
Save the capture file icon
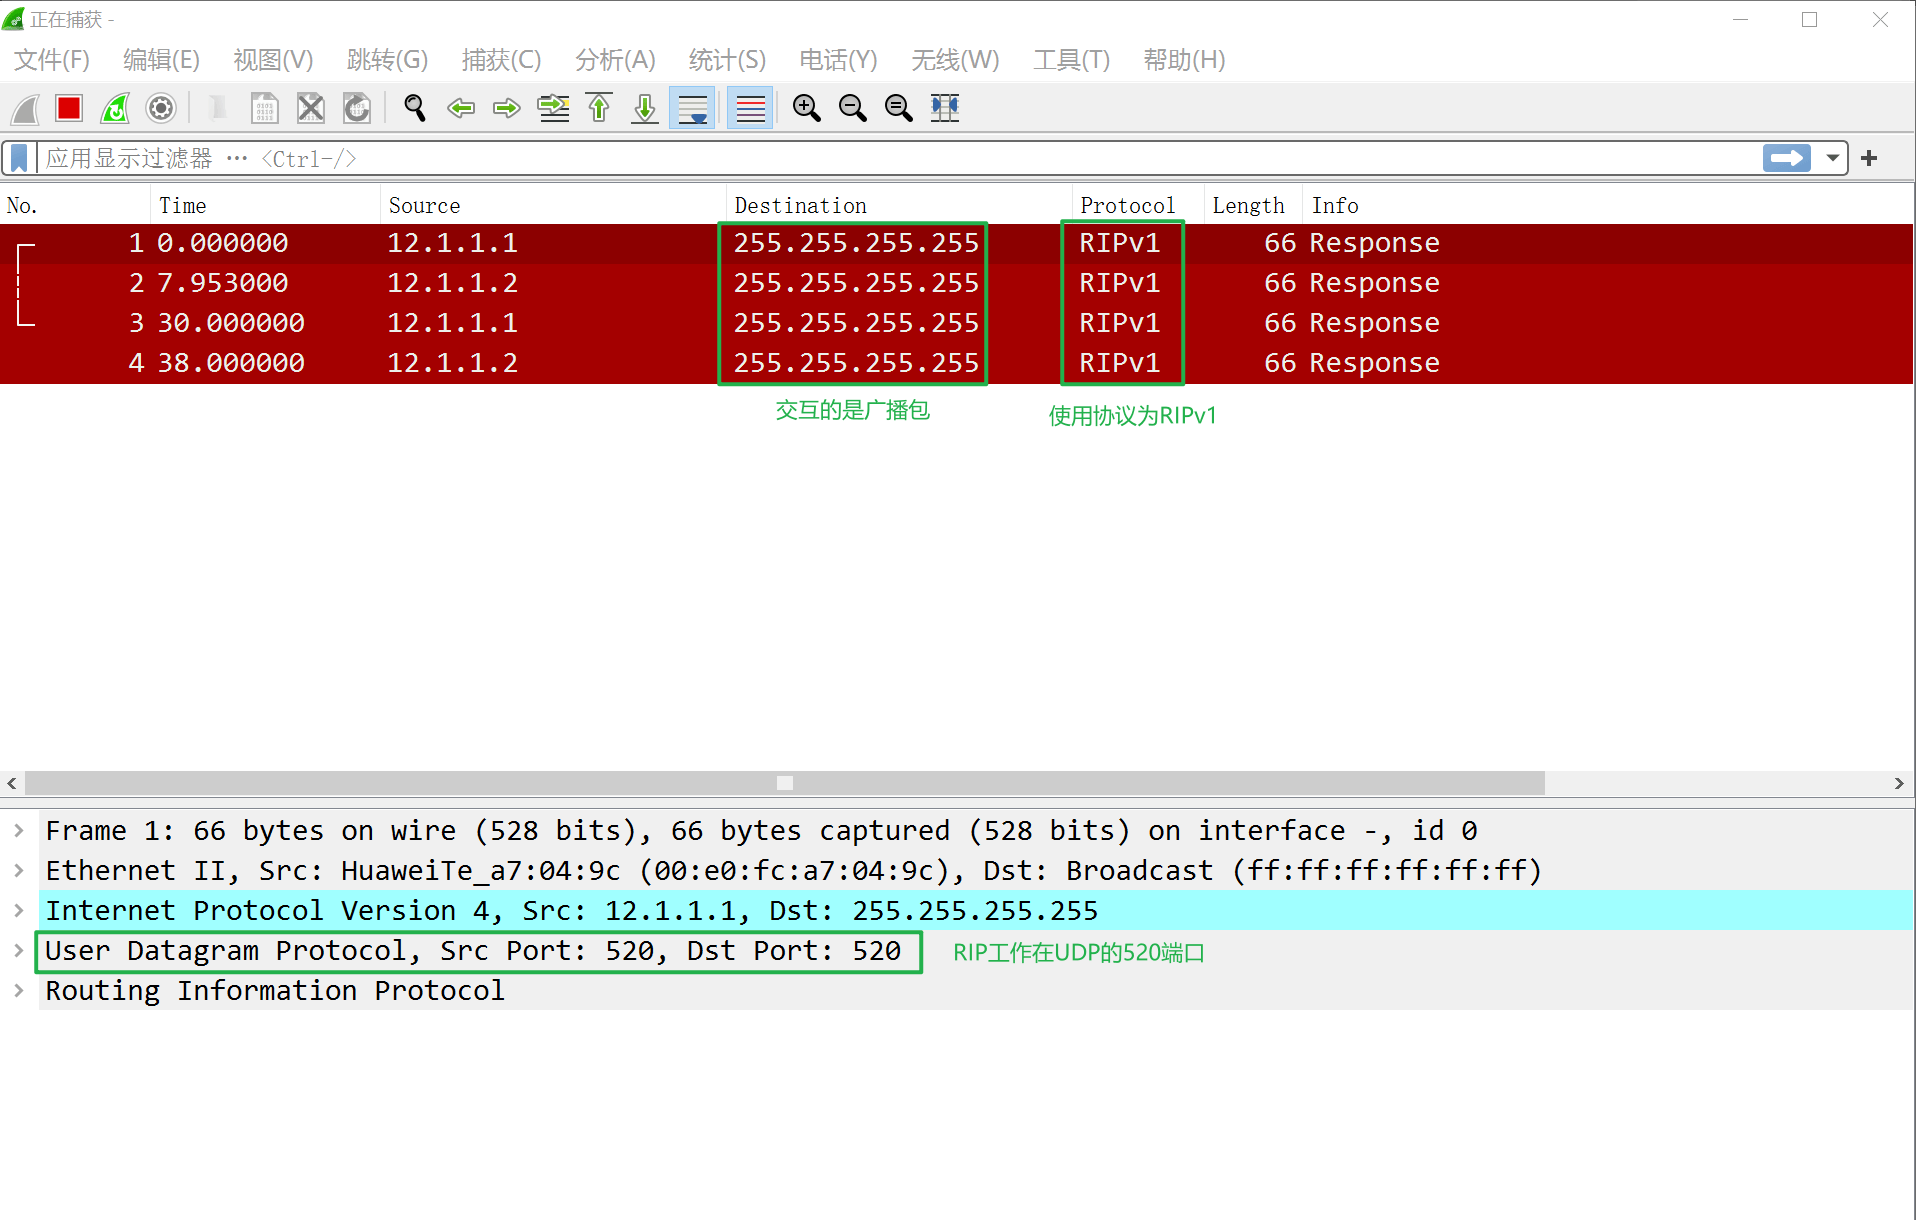point(264,108)
